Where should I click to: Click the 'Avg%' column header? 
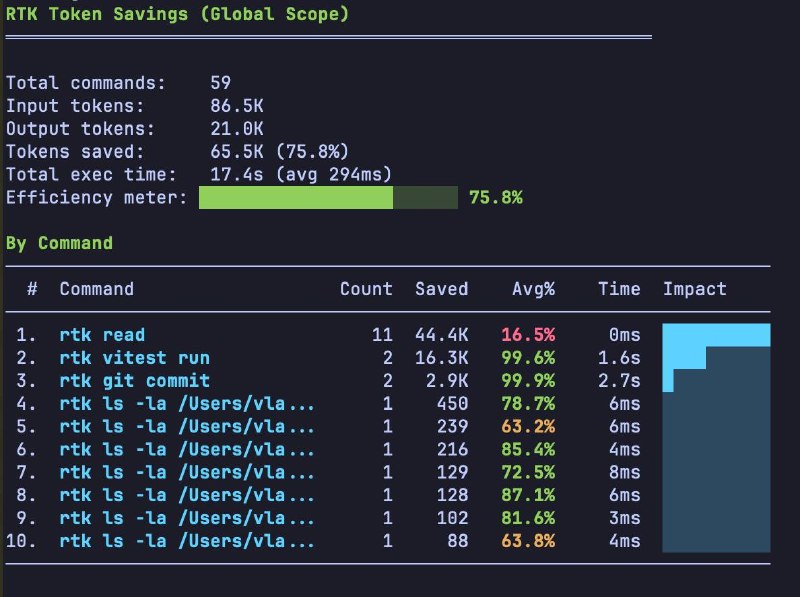point(534,289)
